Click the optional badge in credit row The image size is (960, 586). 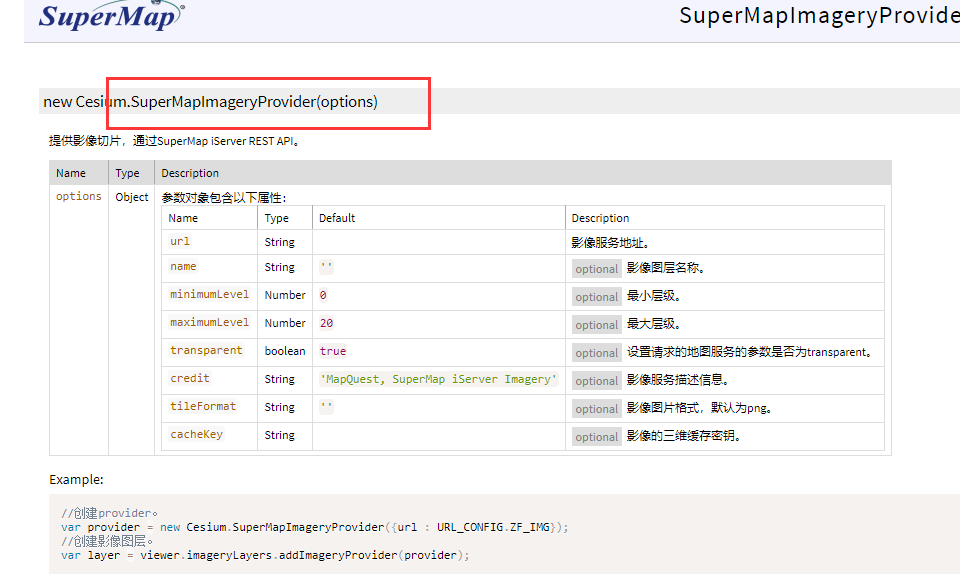pos(597,381)
